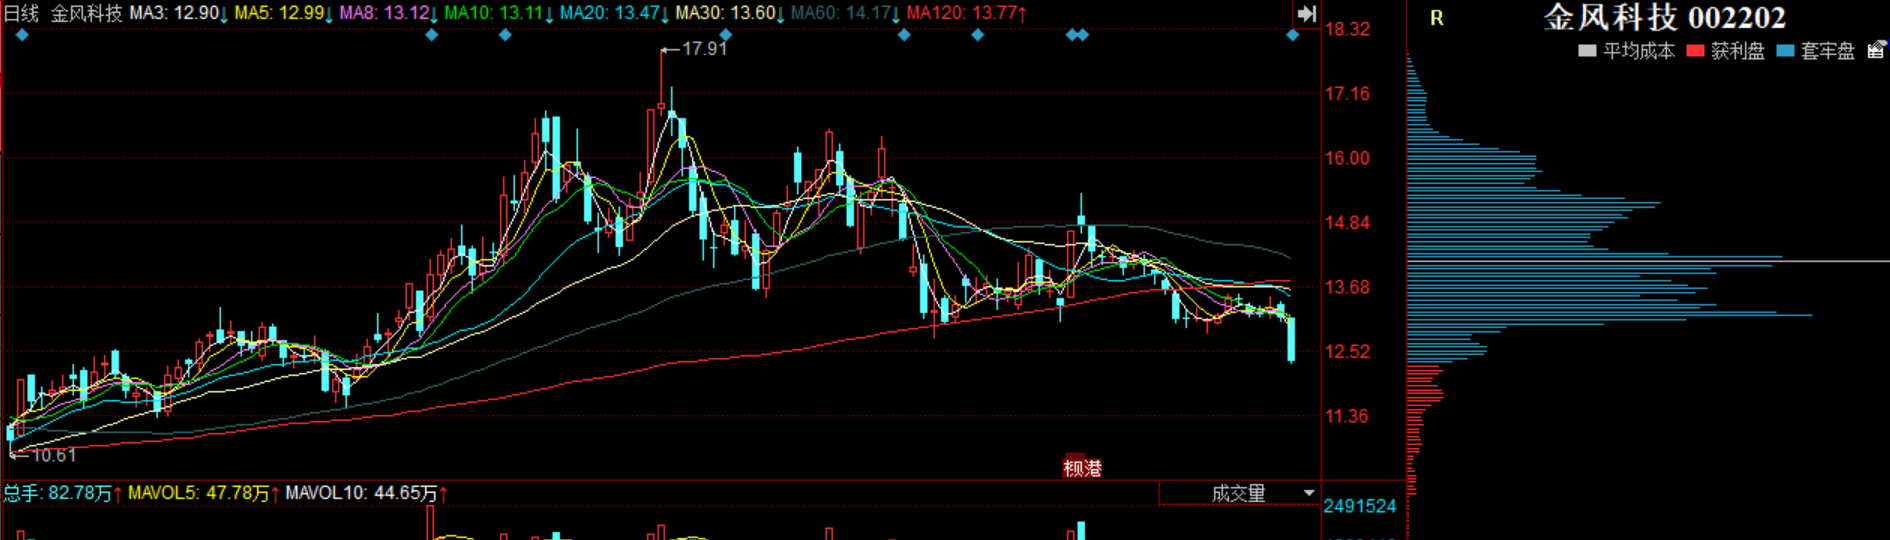The image size is (1890, 540).
Task: Click the dropdown arrow beside 成交量
Action: pos(1309,493)
